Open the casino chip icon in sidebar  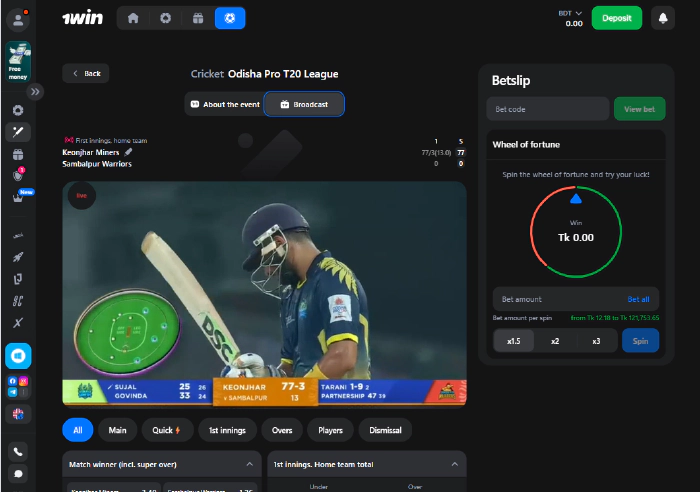pos(18,110)
